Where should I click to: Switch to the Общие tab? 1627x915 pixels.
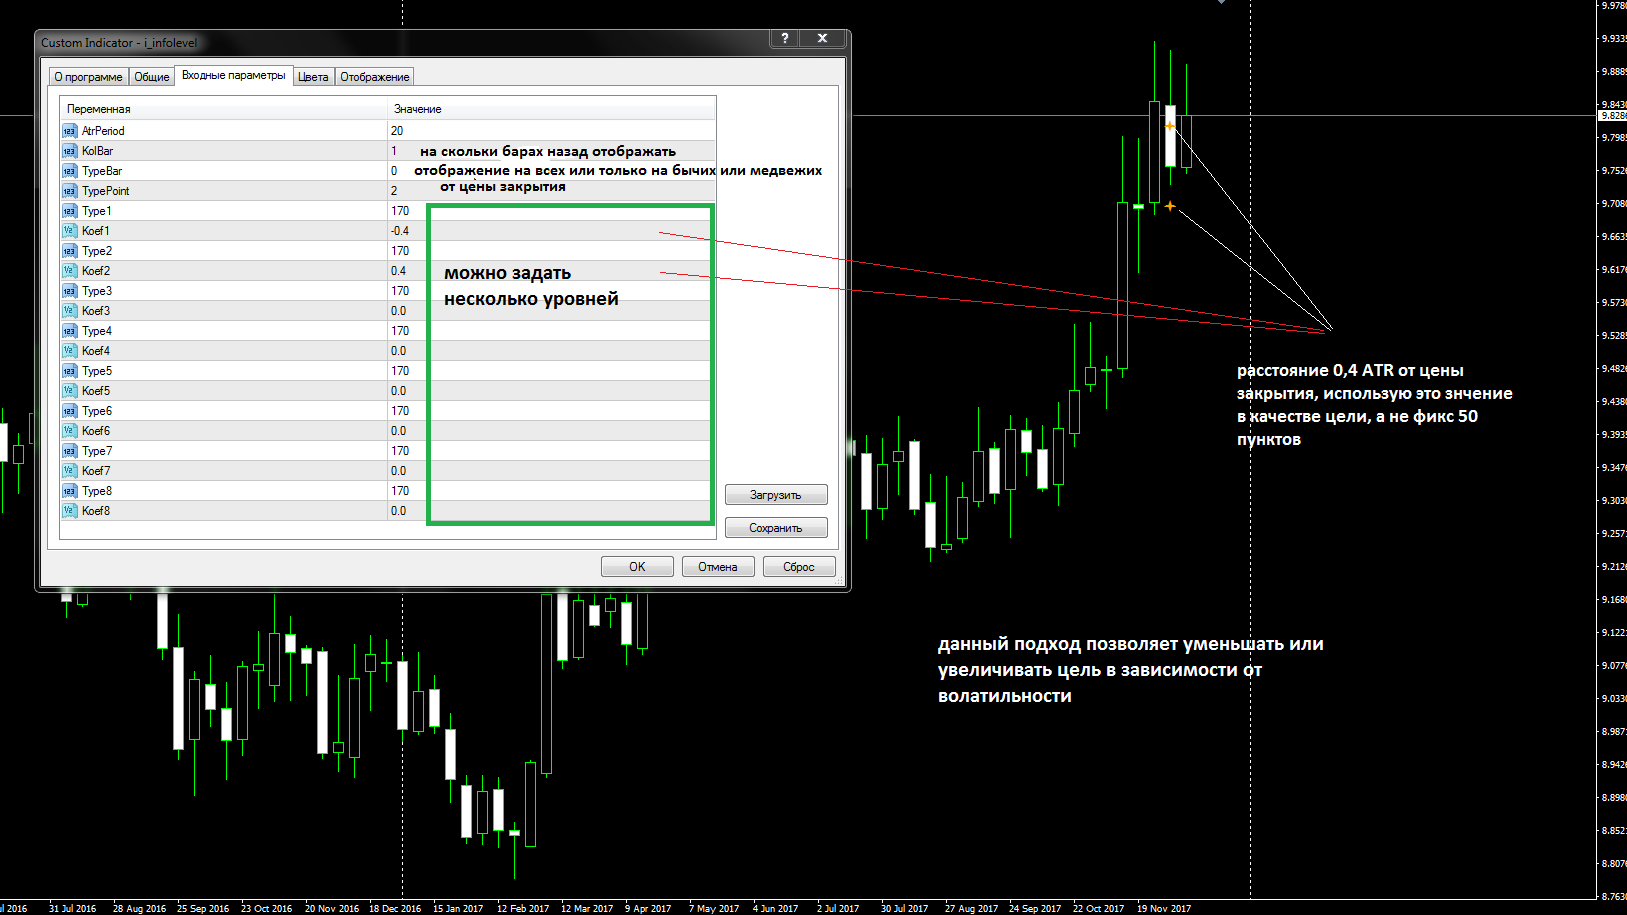click(152, 77)
